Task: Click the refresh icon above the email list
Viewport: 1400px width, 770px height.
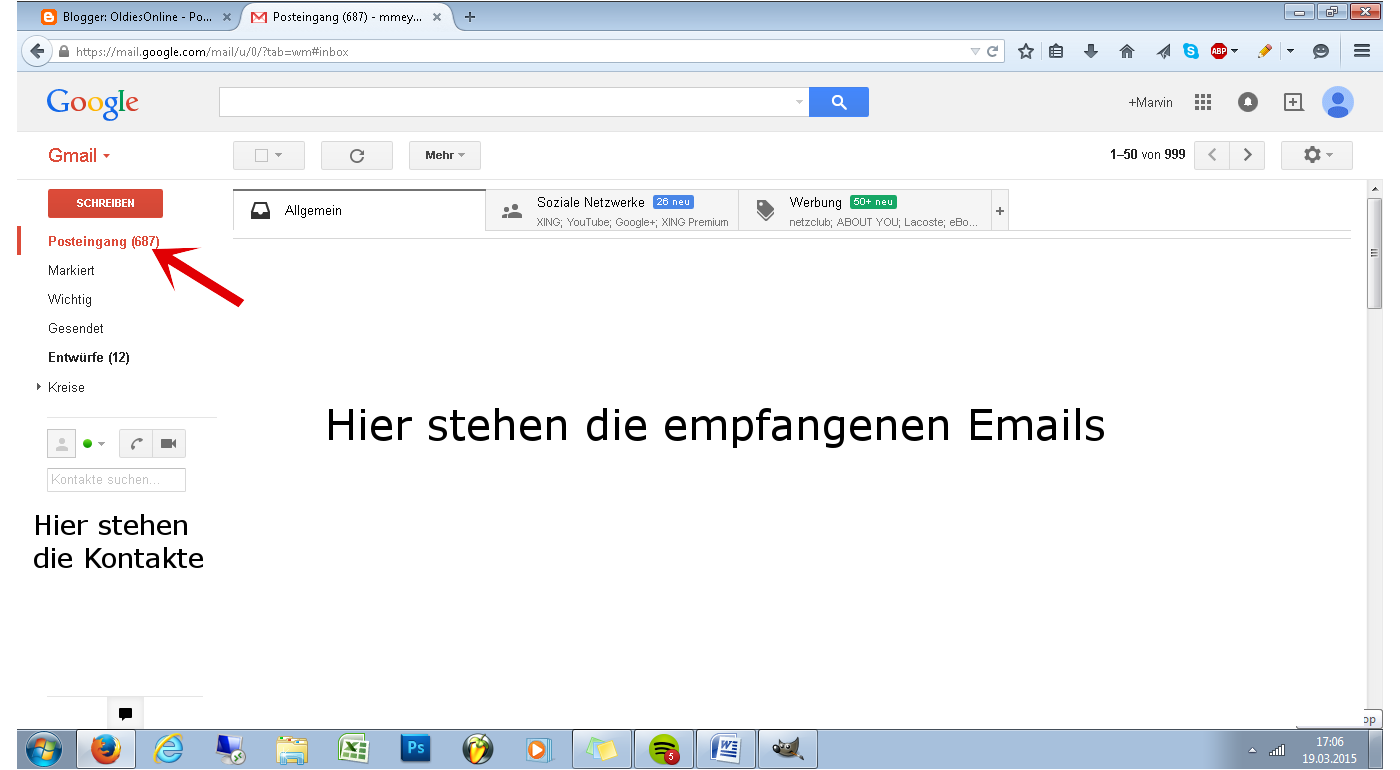Action: click(x=357, y=155)
